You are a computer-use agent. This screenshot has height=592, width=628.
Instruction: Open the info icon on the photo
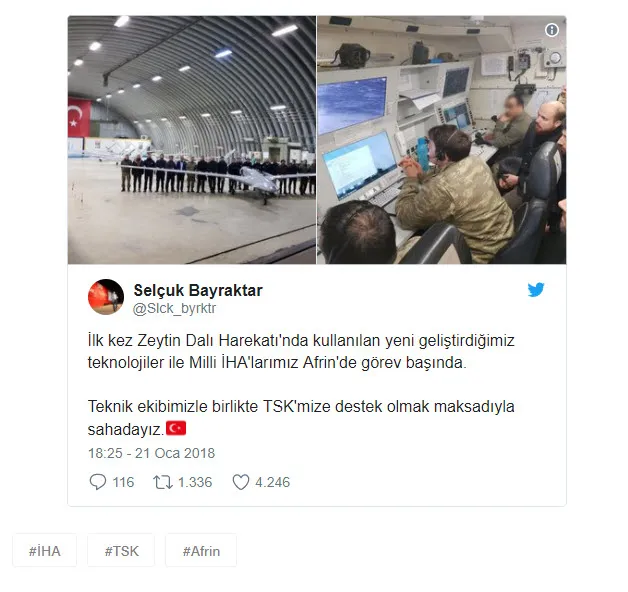(552, 30)
